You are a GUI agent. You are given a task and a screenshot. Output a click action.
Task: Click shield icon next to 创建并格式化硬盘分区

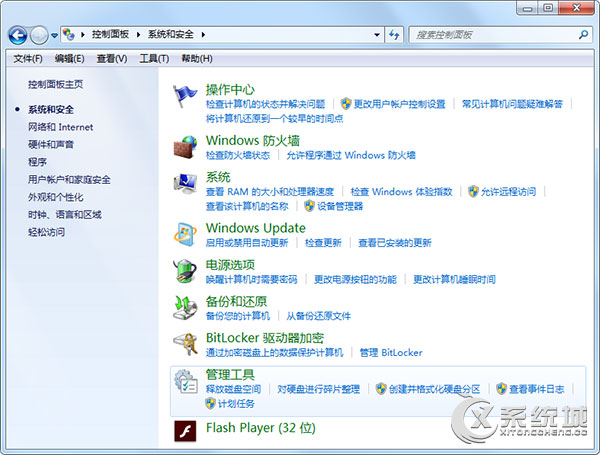tap(381, 389)
